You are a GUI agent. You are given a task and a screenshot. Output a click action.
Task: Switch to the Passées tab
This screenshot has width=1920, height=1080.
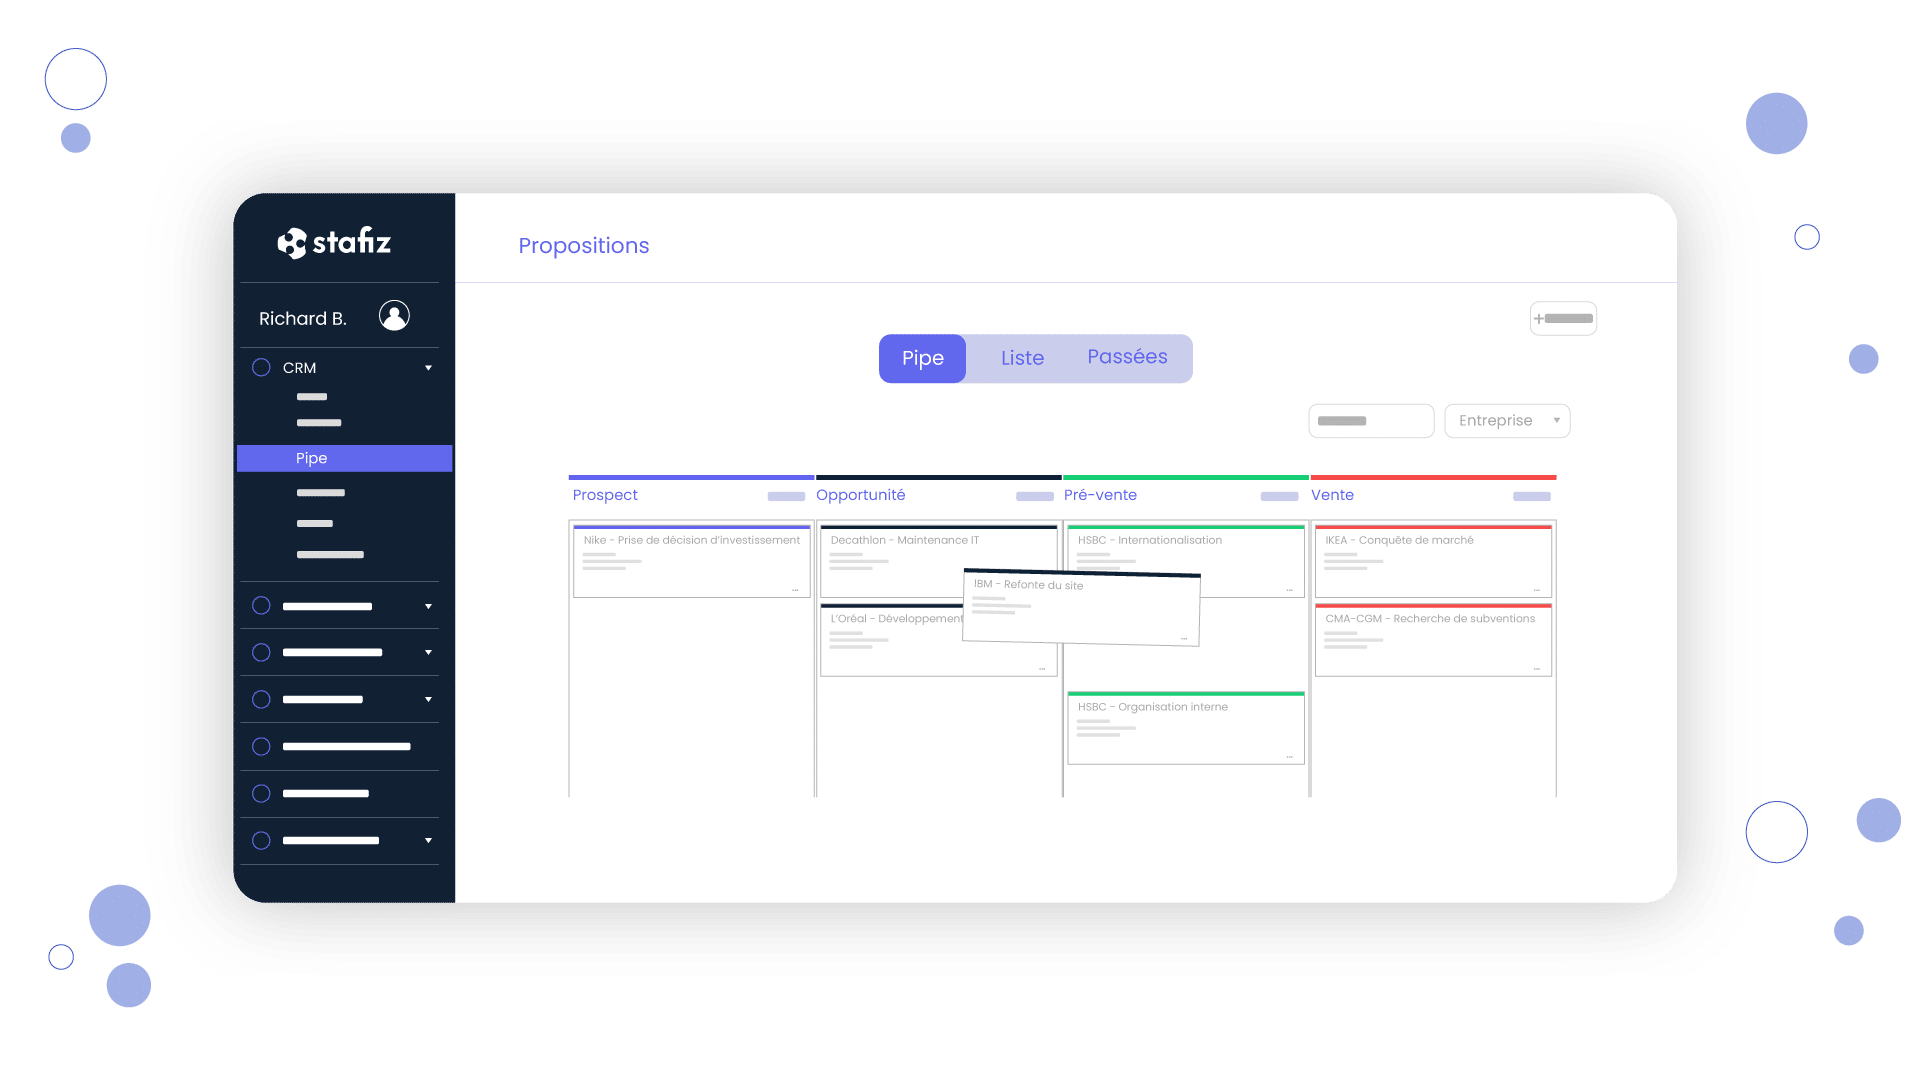click(x=1127, y=357)
